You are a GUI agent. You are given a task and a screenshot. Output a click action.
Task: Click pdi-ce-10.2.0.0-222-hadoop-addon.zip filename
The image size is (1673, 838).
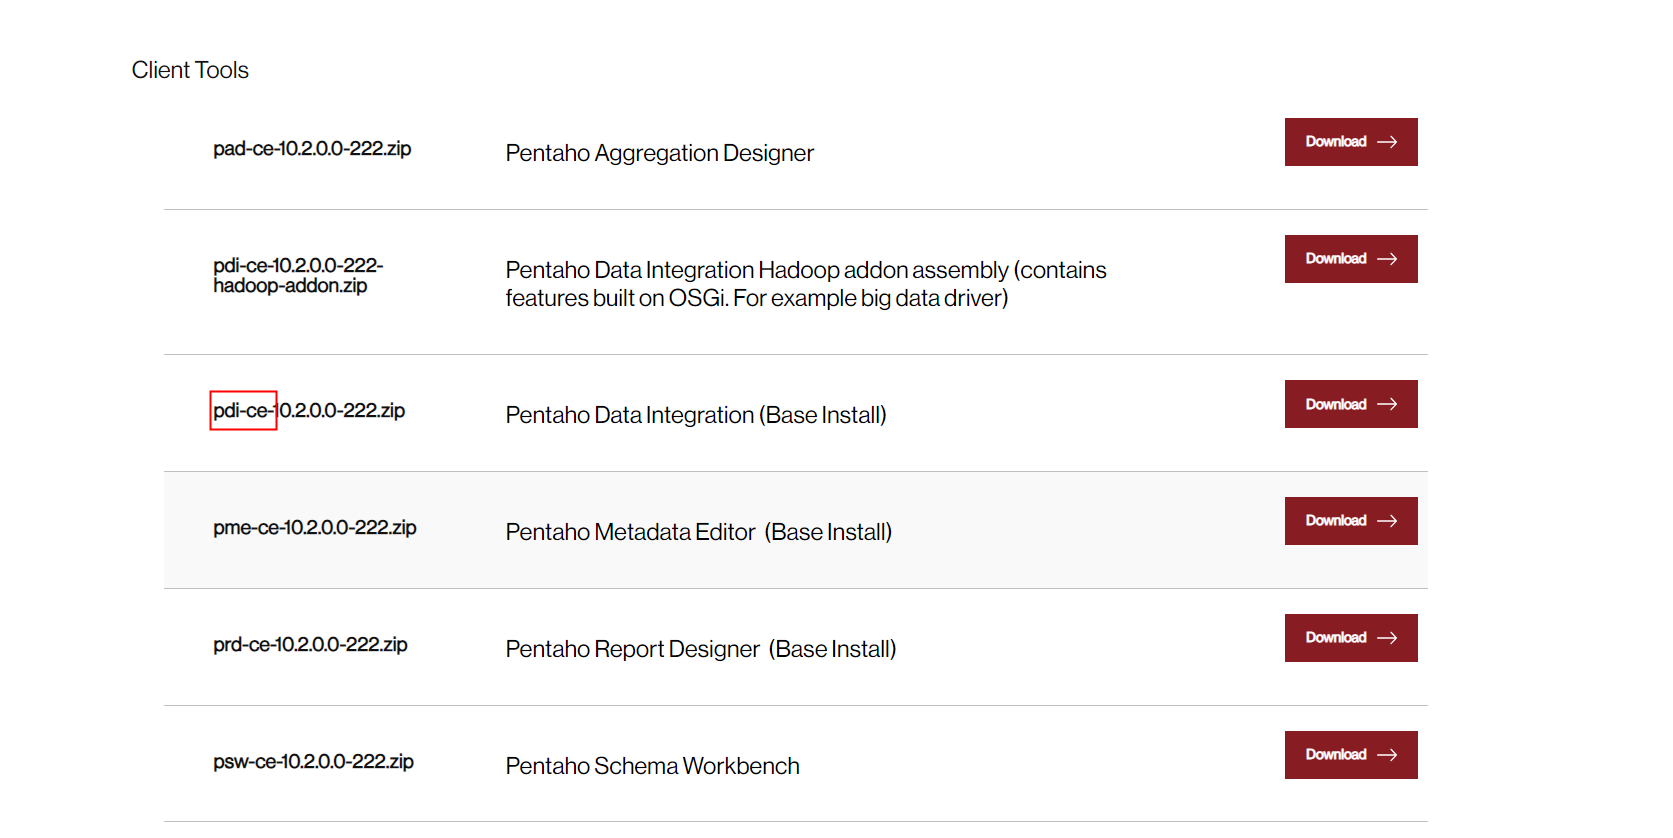297,275
